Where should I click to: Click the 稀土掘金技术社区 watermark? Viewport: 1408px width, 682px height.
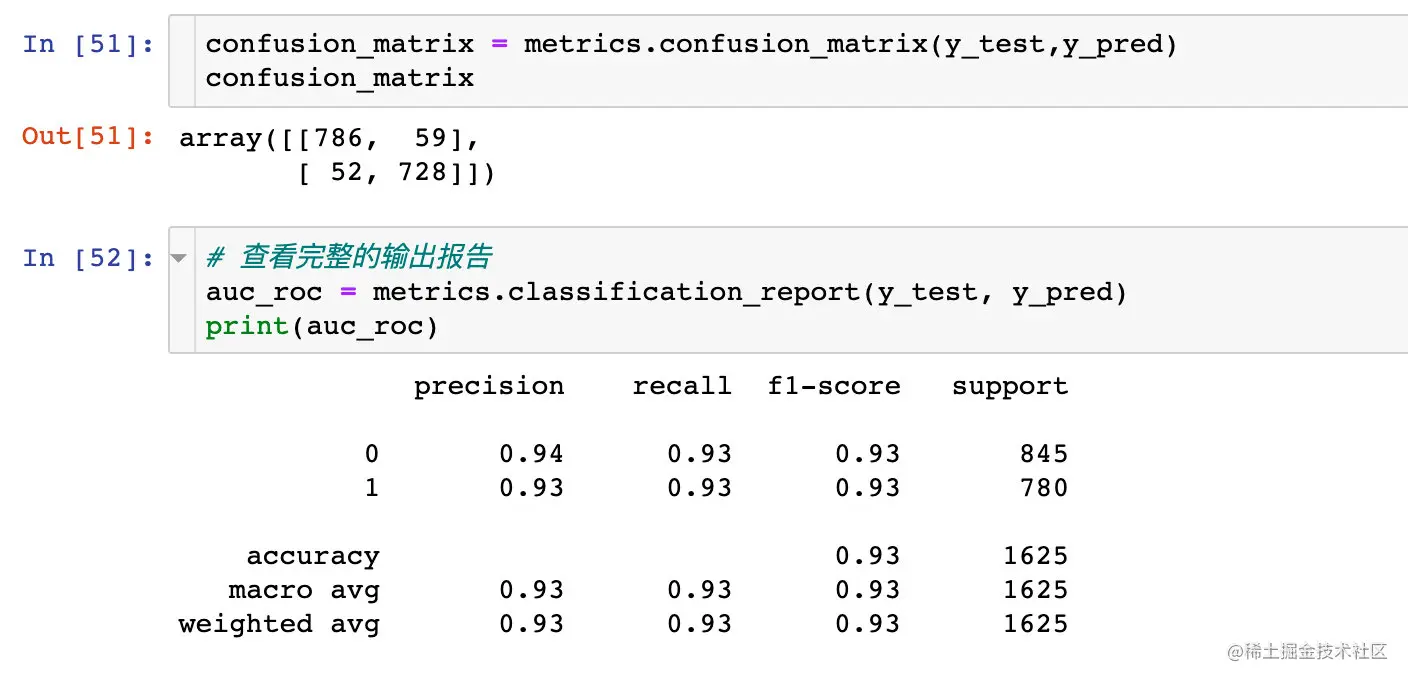coord(1307,652)
